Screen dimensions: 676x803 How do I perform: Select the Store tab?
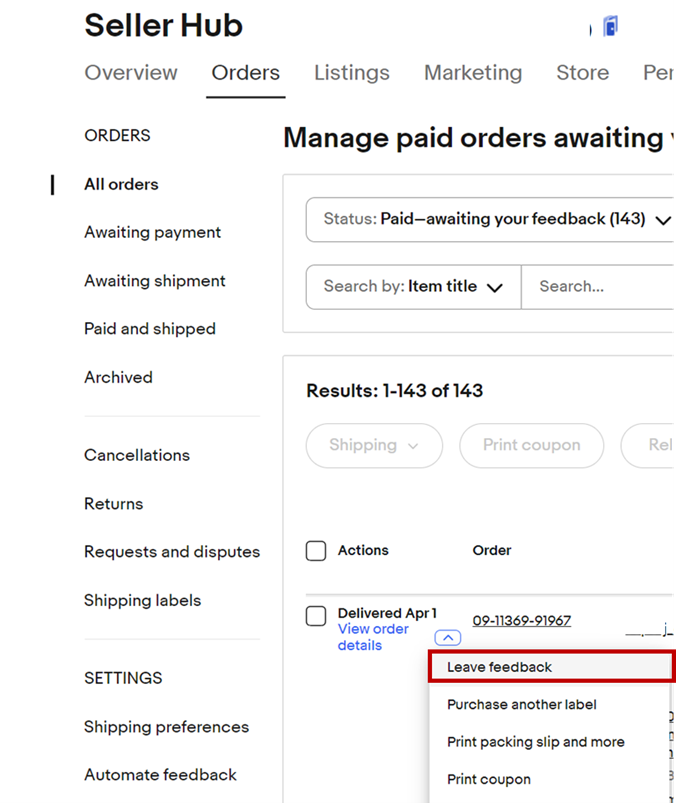[583, 73]
